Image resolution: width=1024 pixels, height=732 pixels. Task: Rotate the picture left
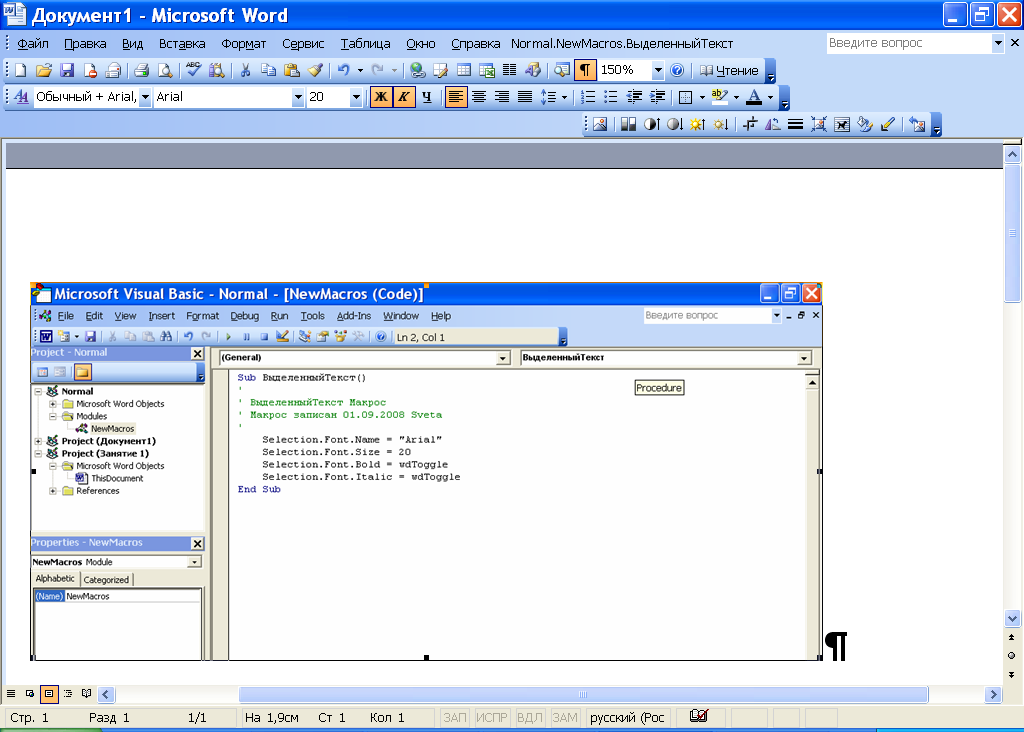pos(773,124)
